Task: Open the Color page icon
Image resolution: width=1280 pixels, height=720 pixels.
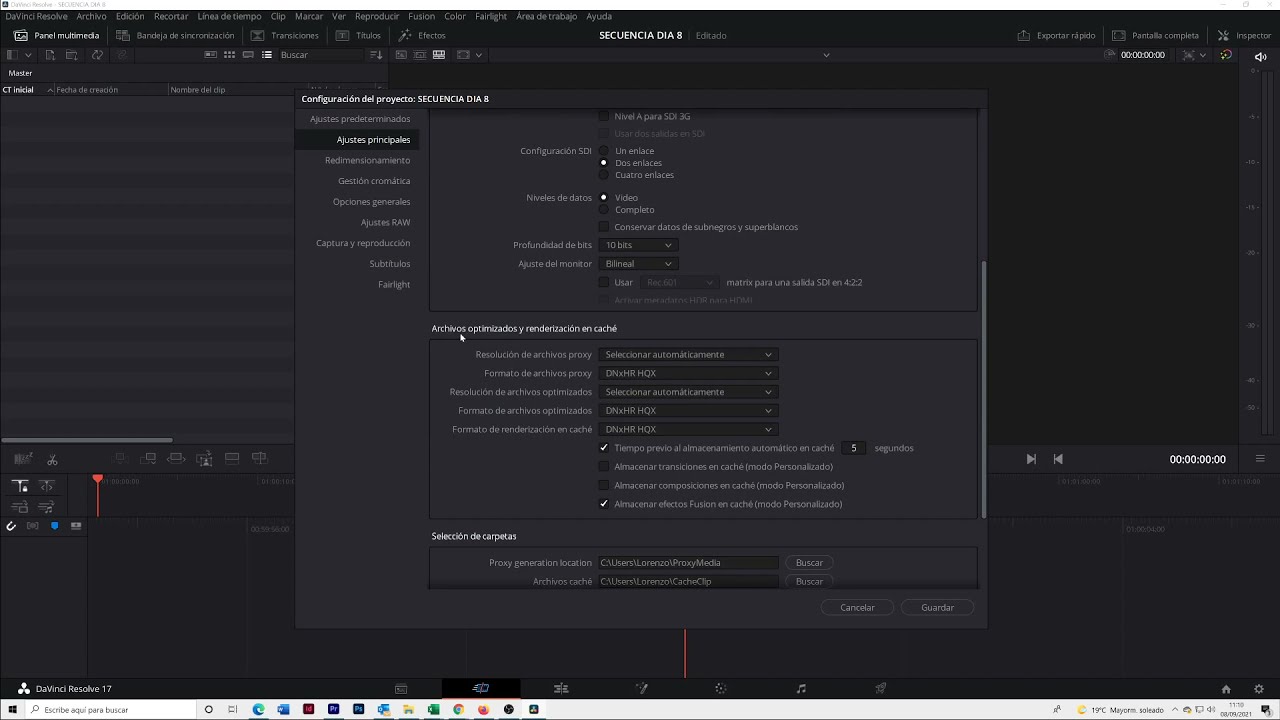Action: pos(721,688)
